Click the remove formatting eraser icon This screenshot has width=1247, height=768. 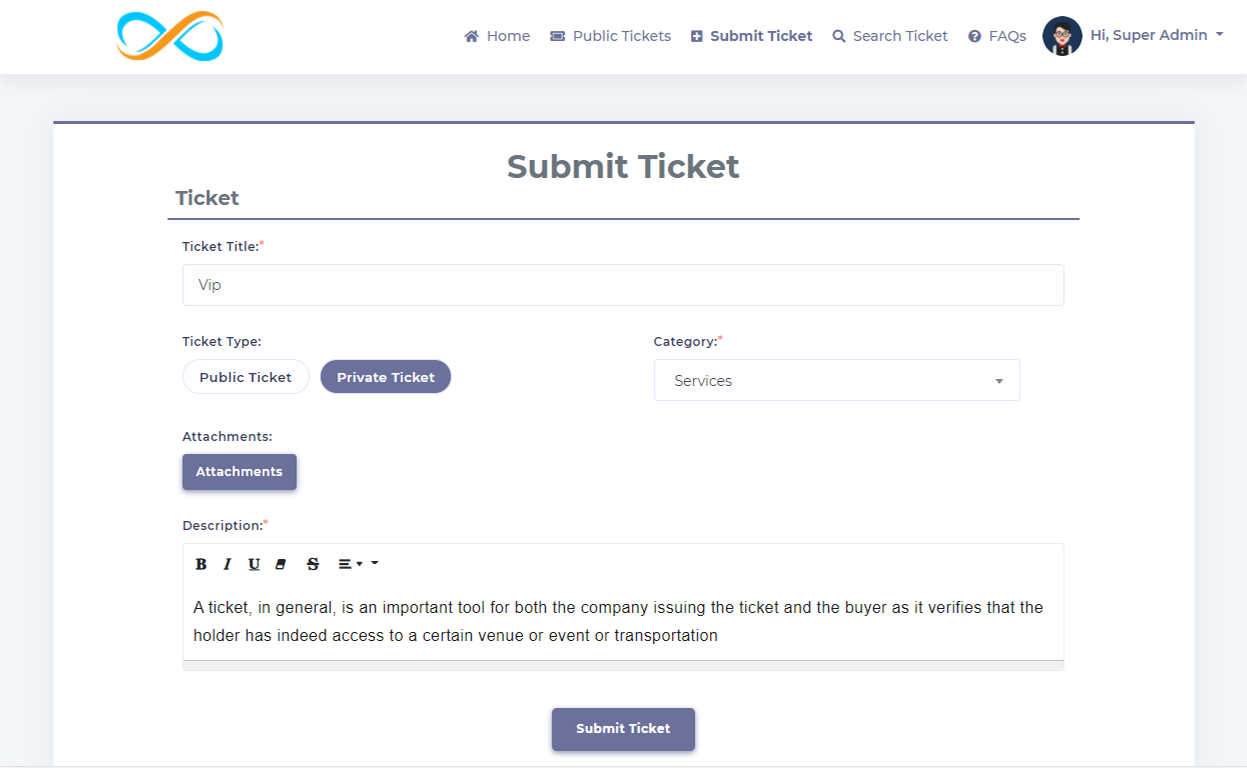(x=283, y=563)
